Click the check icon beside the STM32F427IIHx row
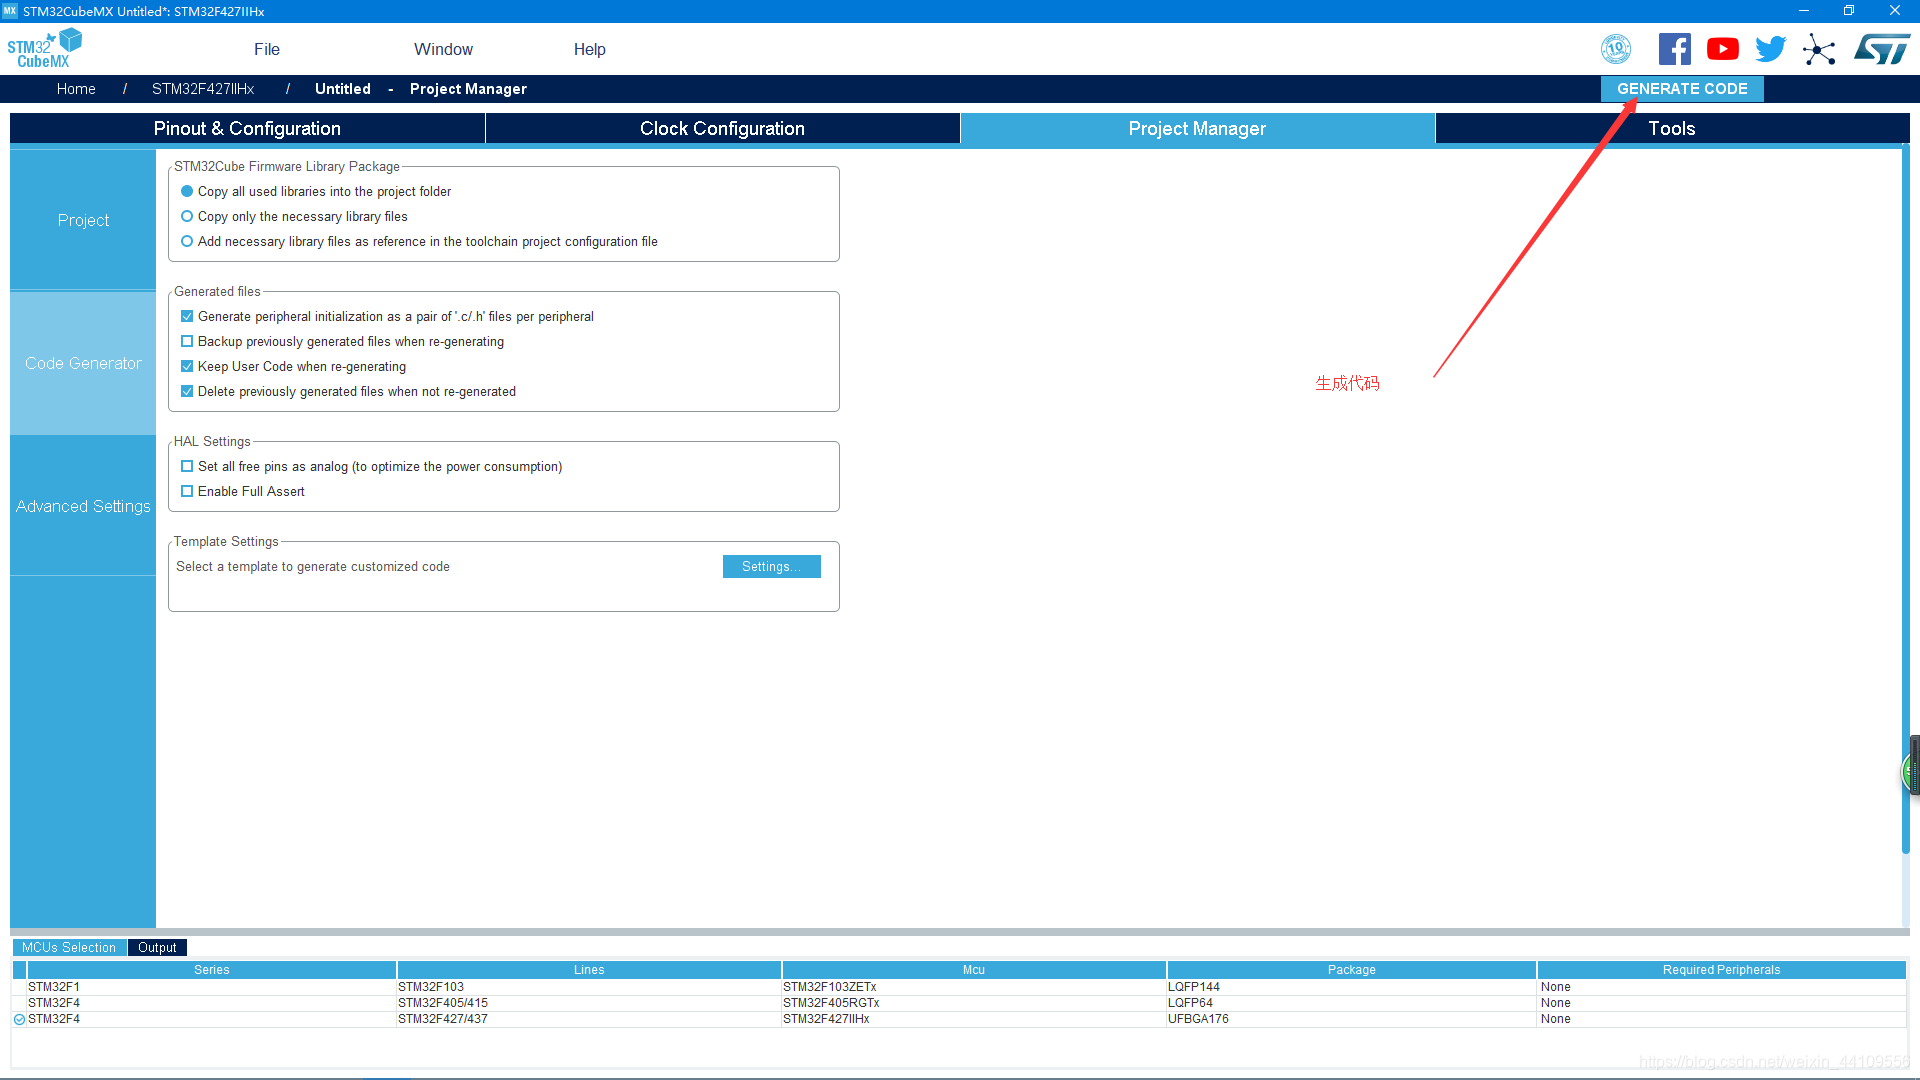 (19, 1019)
